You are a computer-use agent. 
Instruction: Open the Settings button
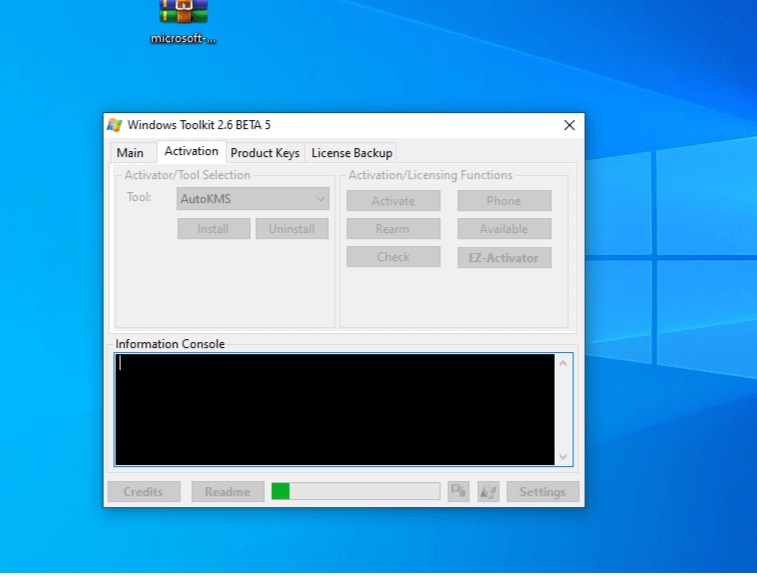pos(542,491)
